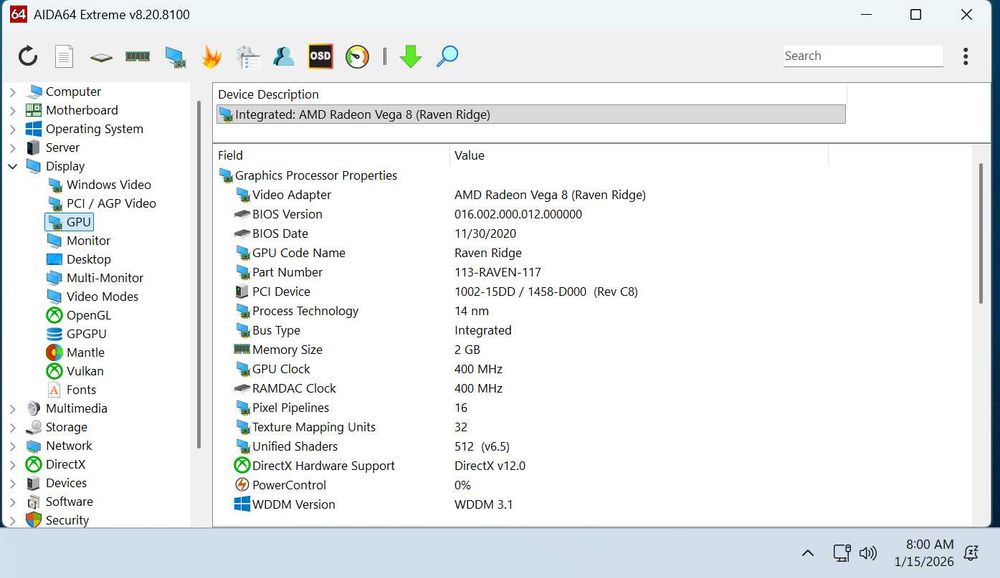Viewport: 1000px width, 578px height.
Task: Open the three-dot options menu
Action: [x=966, y=56]
